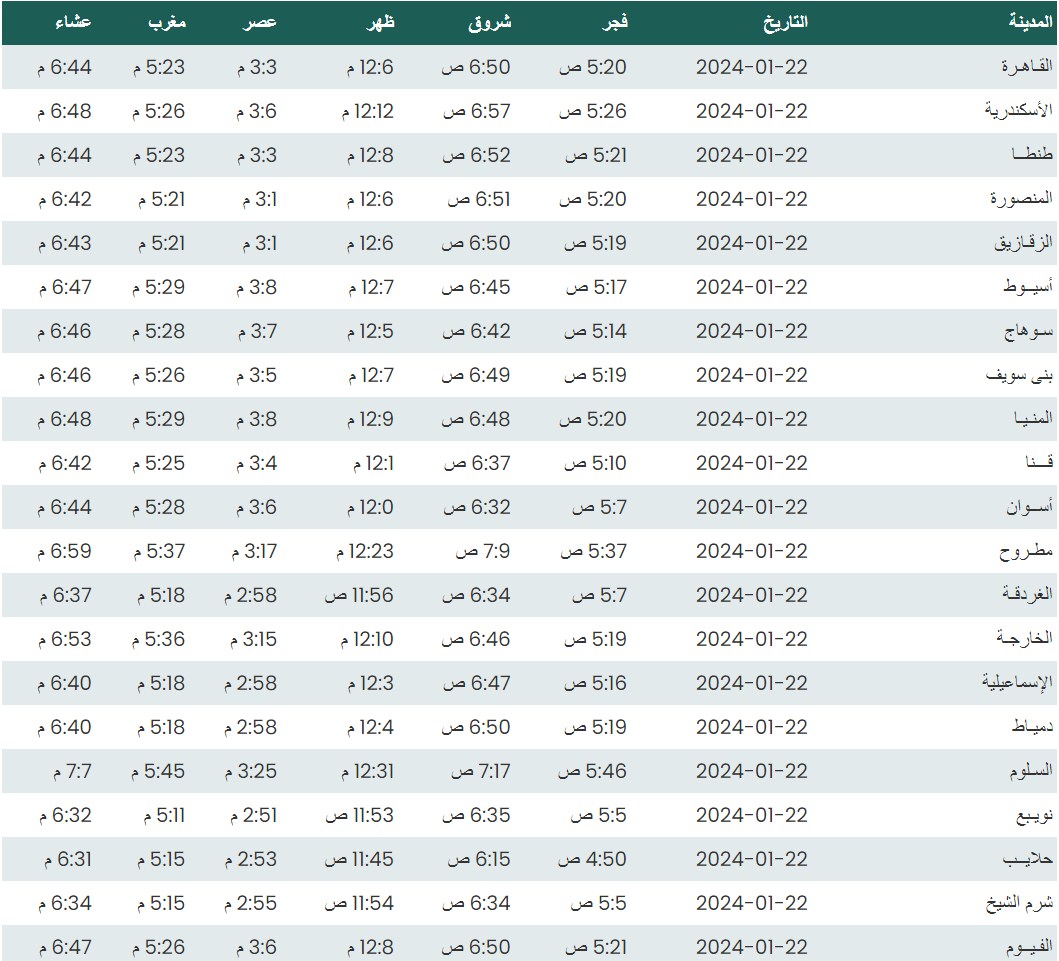Click the Fajr time in the أسوان row

pos(599,507)
